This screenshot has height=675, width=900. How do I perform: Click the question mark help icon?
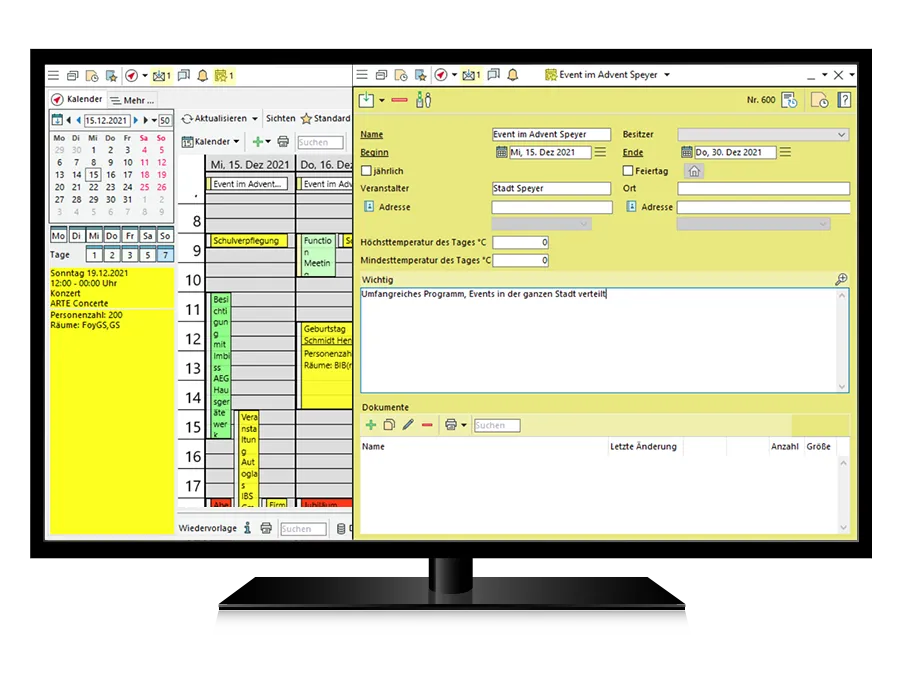[x=845, y=100]
